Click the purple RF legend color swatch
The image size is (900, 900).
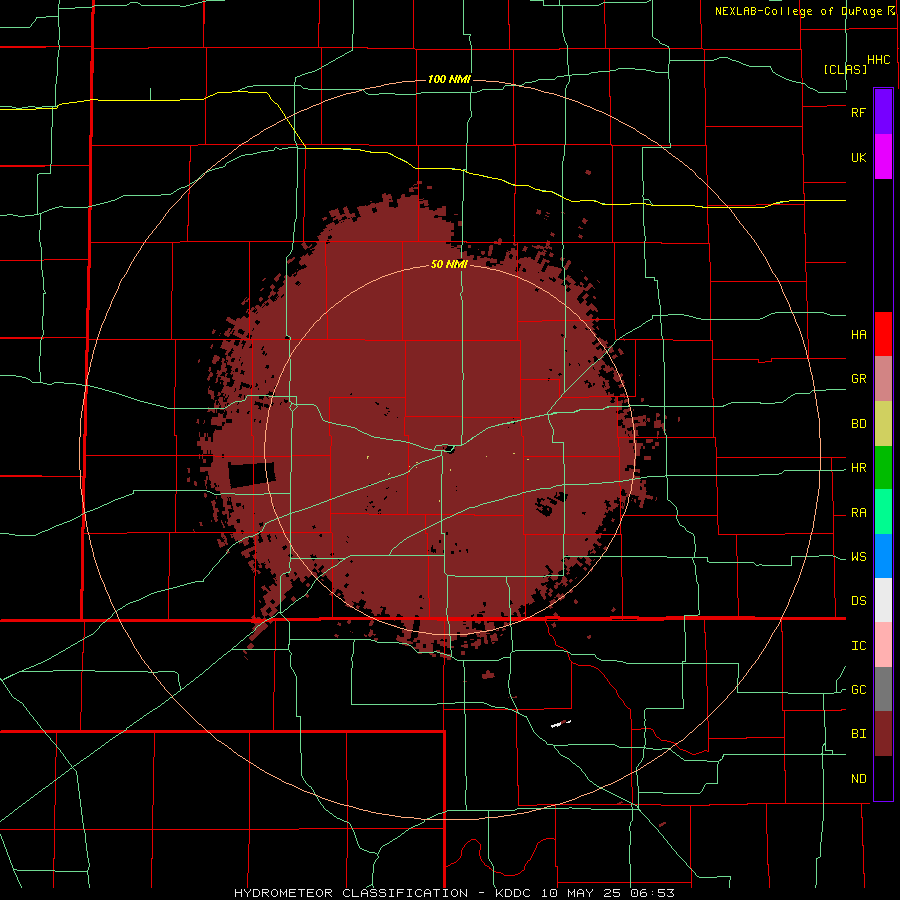pyautogui.click(x=883, y=112)
